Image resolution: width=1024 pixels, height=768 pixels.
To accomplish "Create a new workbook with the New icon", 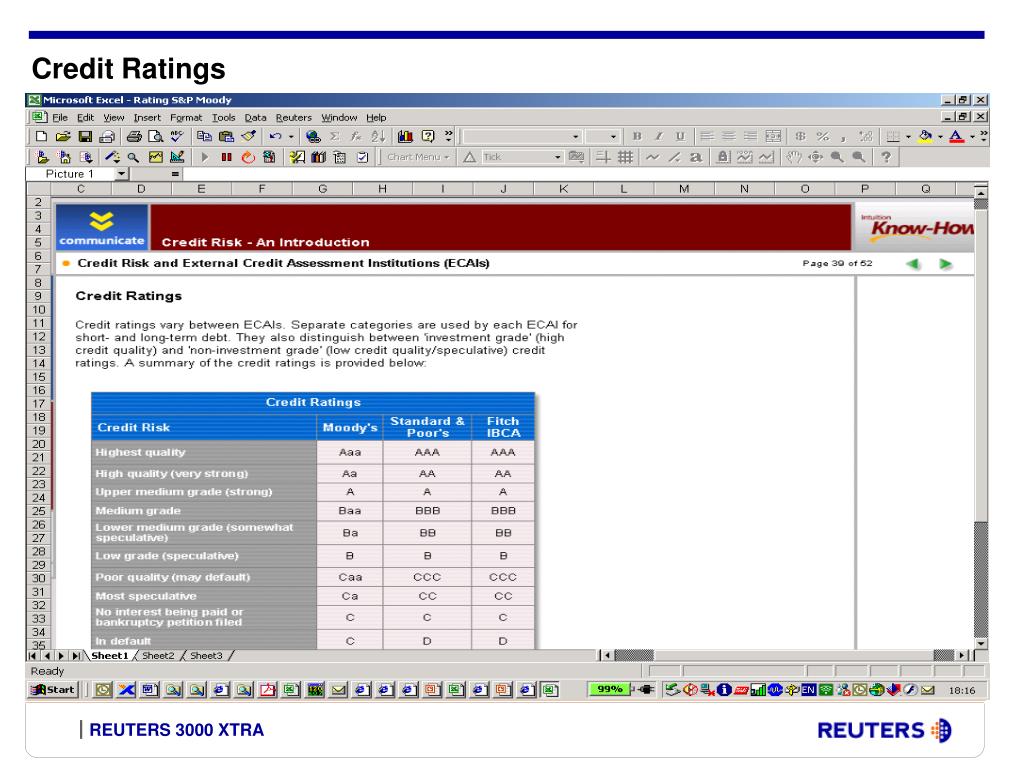I will click(x=41, y=136).
